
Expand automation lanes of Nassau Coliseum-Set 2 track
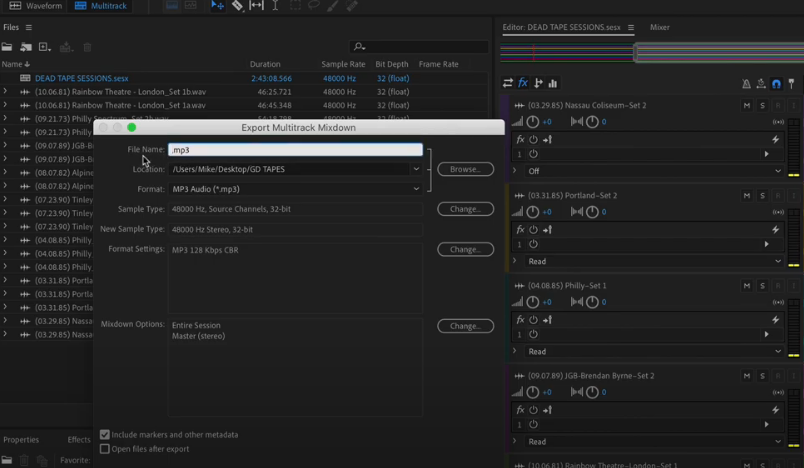point(515,171)
